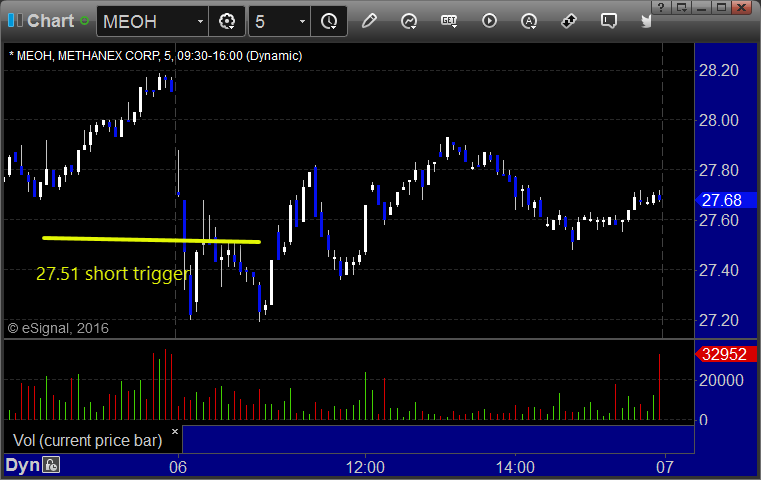Expand the interval dropdown arrow
The height and width of the screenshot is (480, 761).
point(302,21)
